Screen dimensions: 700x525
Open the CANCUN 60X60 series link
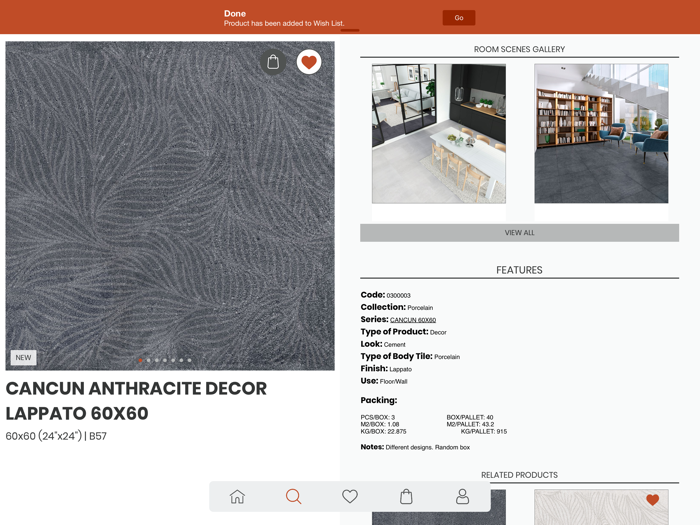click(x=413, y=320)
